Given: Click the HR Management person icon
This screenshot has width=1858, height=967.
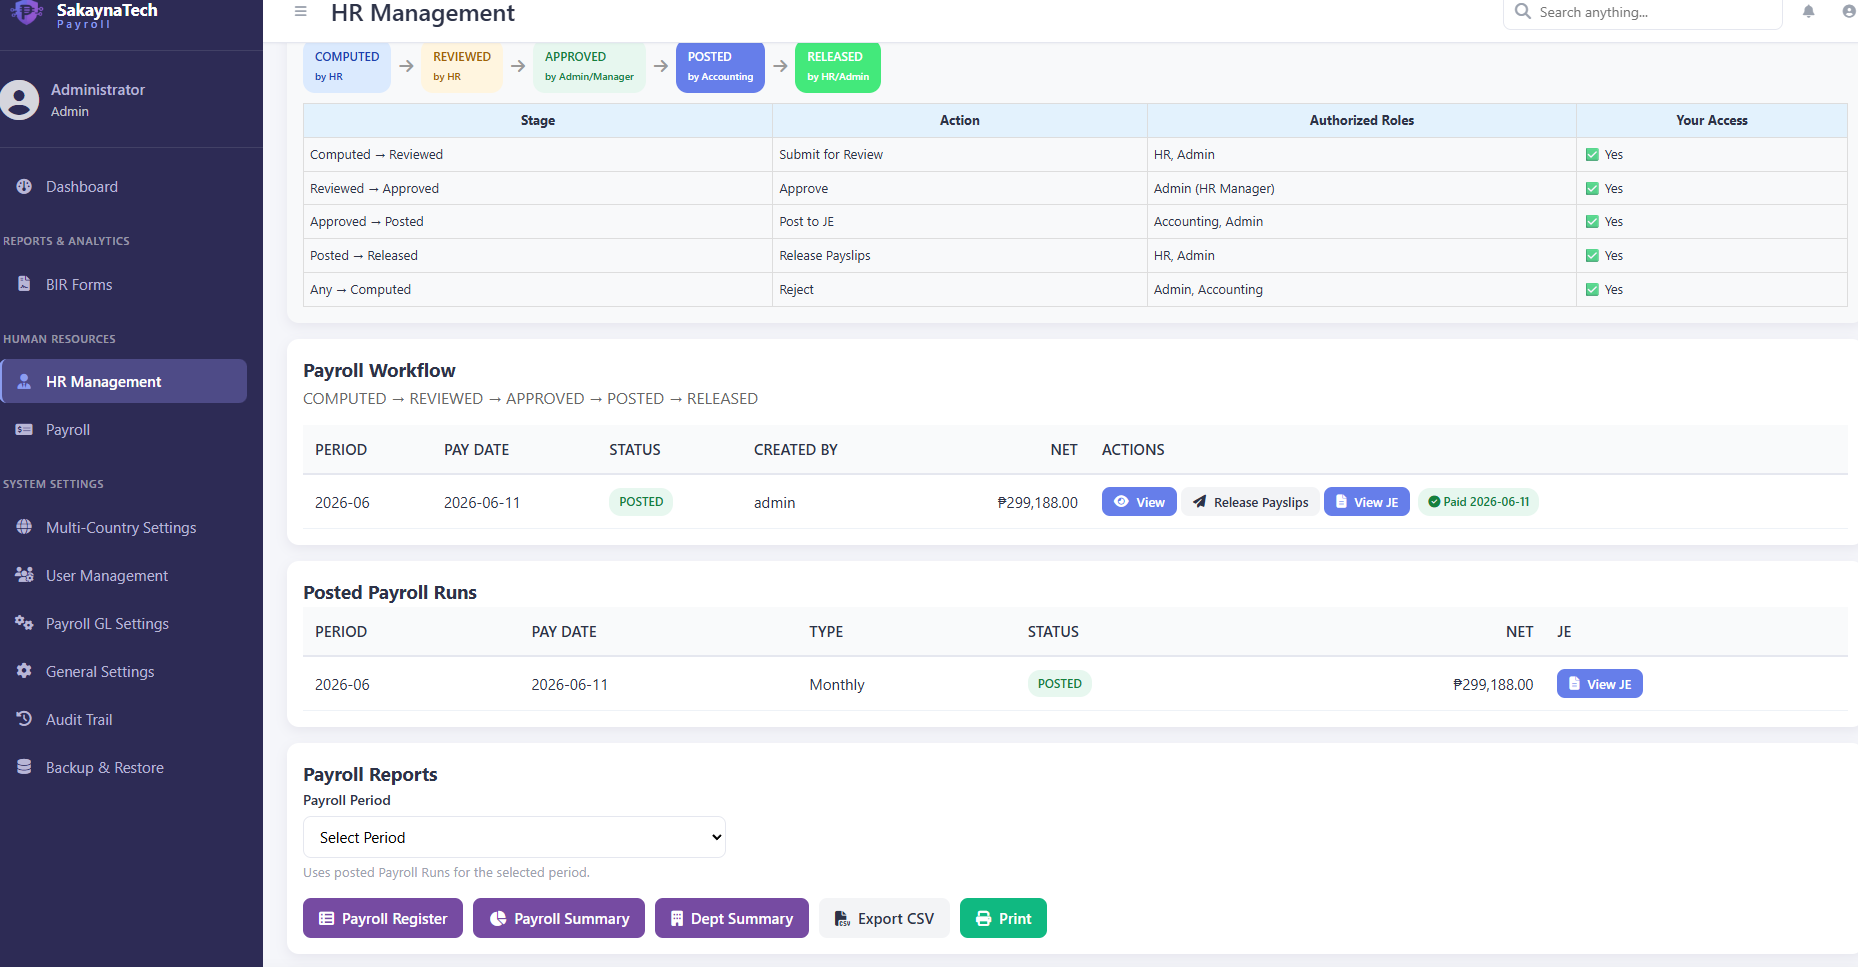Looking at the screenshot, I should (x=24, y=381).
